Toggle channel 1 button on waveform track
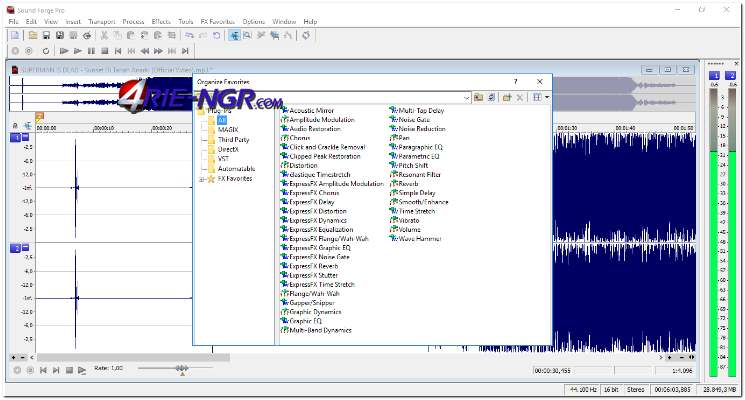Image resolution: width=745 pixels, height=400 pixels. [x=16, y=138]
